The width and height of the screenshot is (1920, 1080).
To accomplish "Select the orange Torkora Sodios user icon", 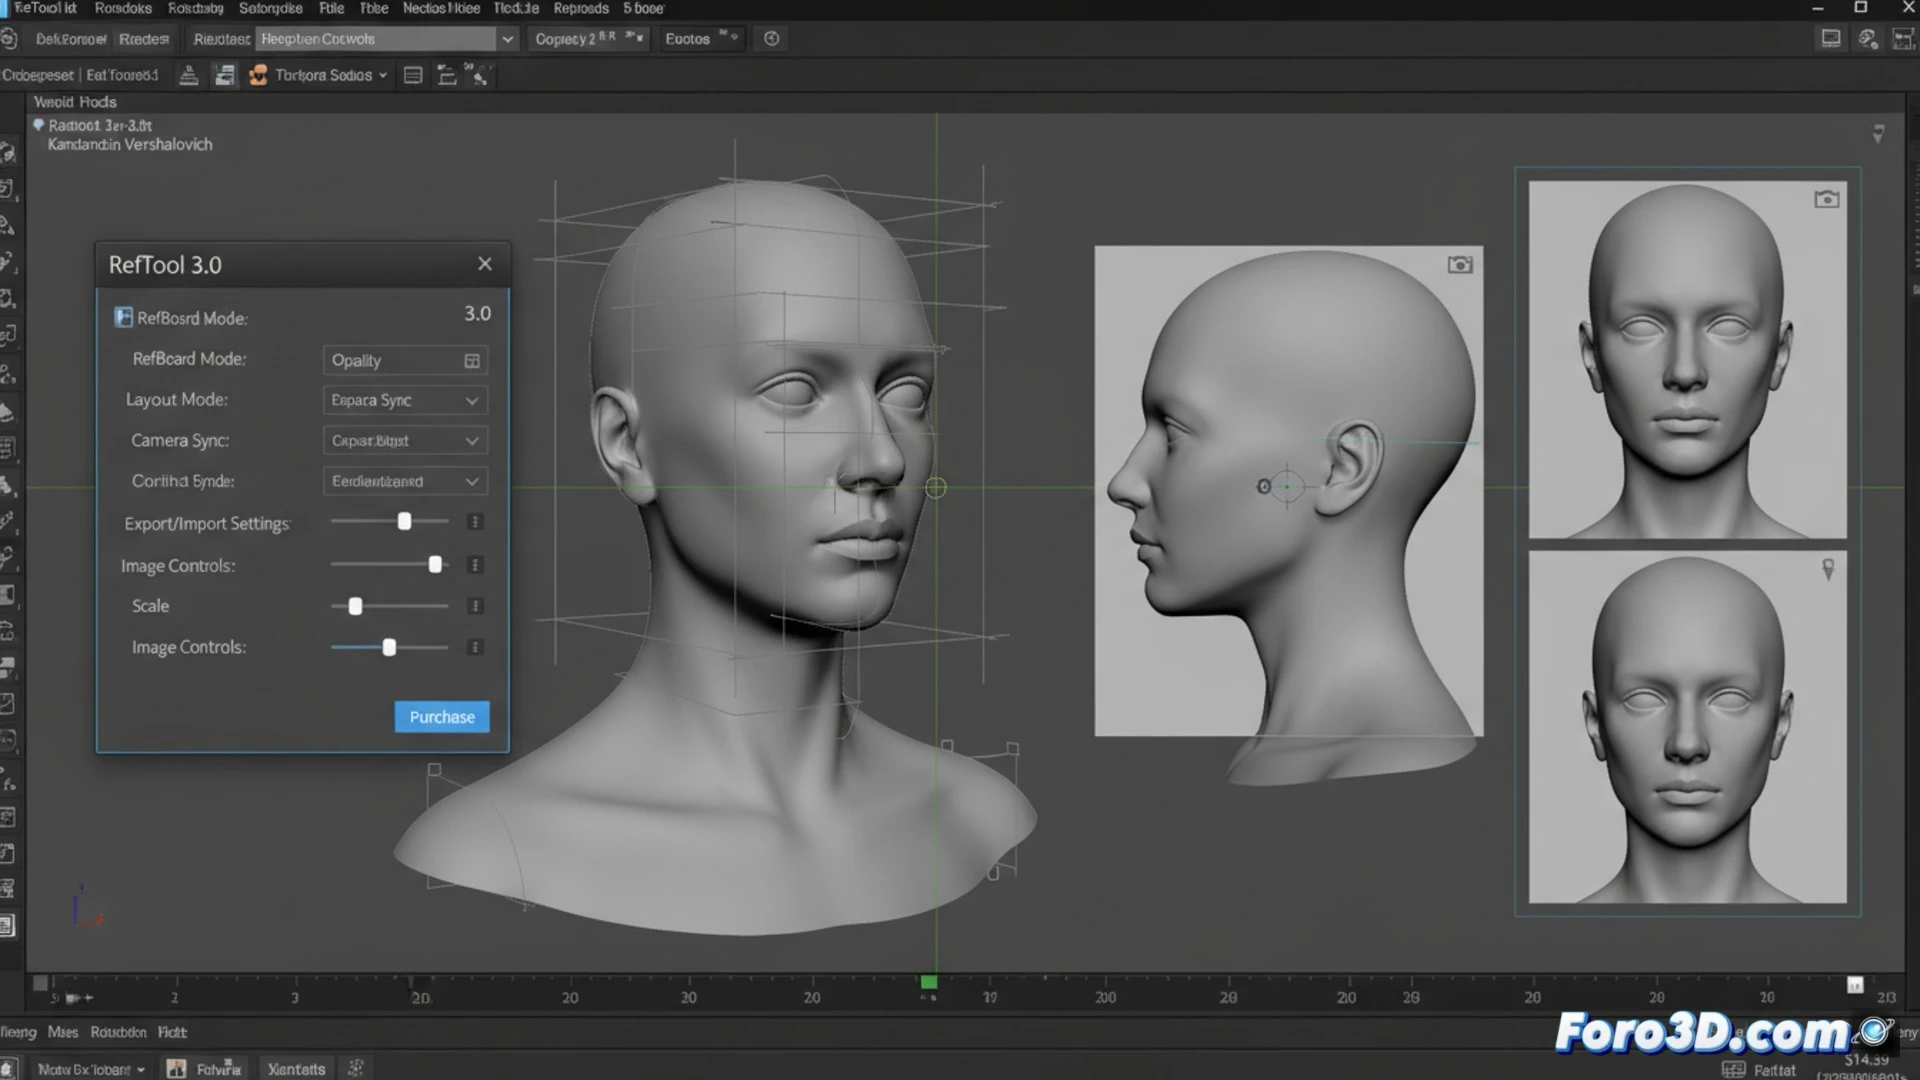I will (258, 74).
